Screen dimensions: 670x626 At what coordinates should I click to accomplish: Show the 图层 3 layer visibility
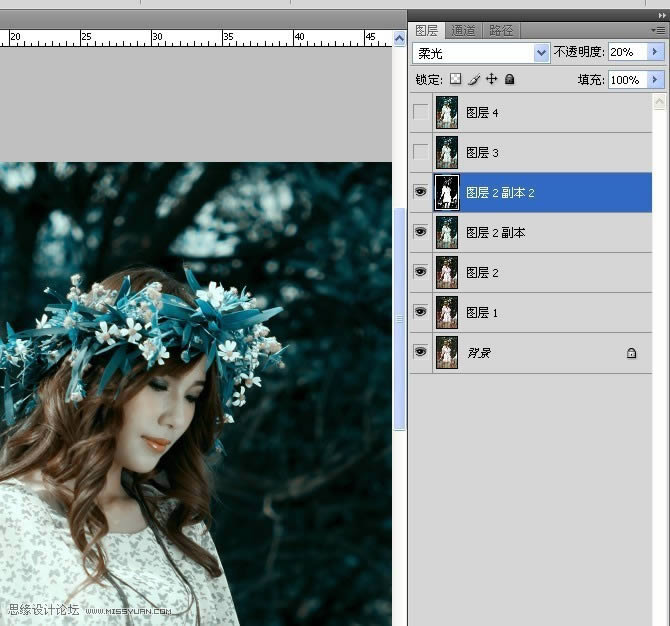pyautogui.click(x=420, y=152)
